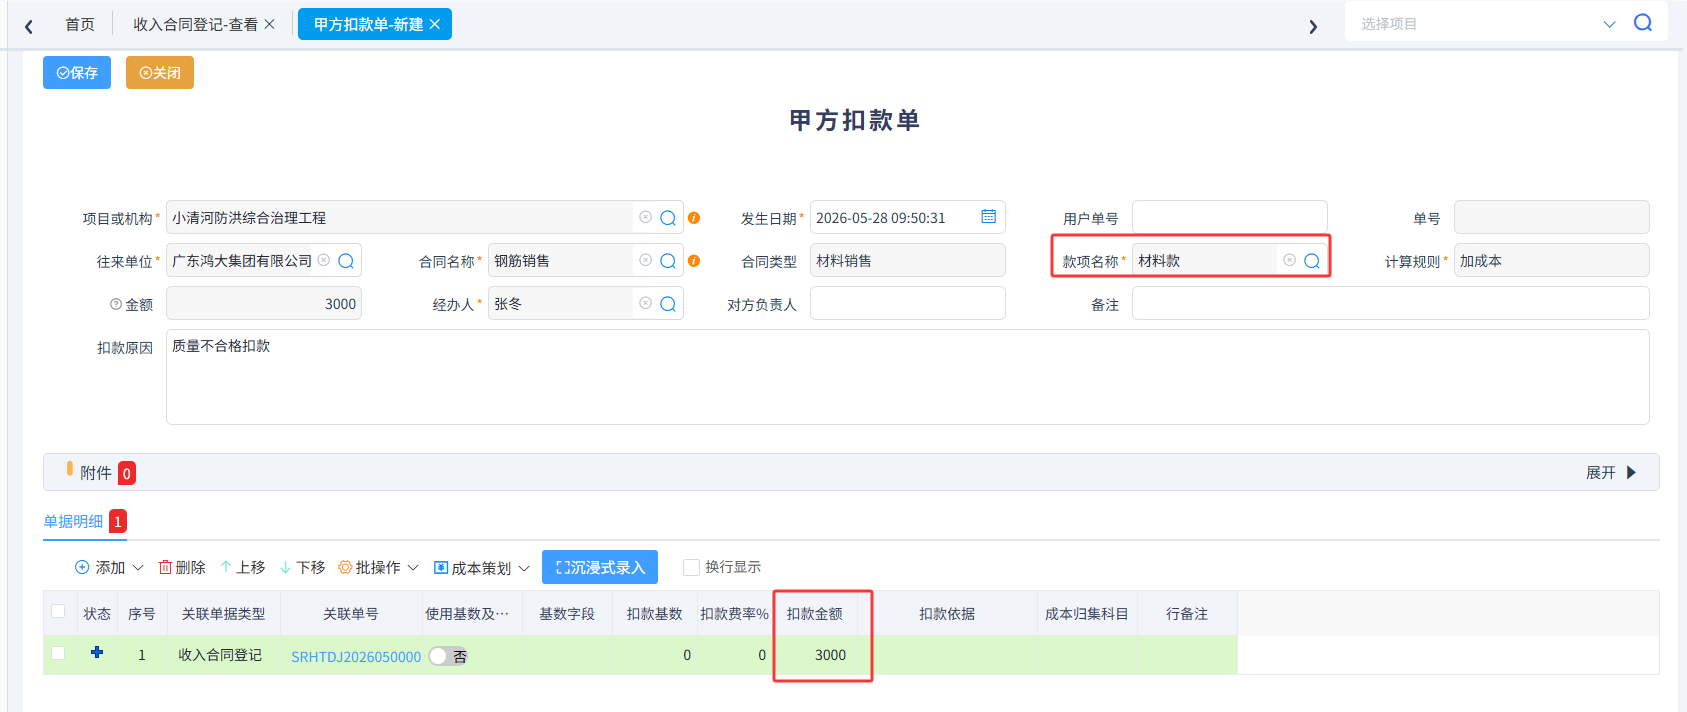Click the search icon for 经办人
Image resolution: width=1687 pixels, height=712 pixels.
click(668, 304)
